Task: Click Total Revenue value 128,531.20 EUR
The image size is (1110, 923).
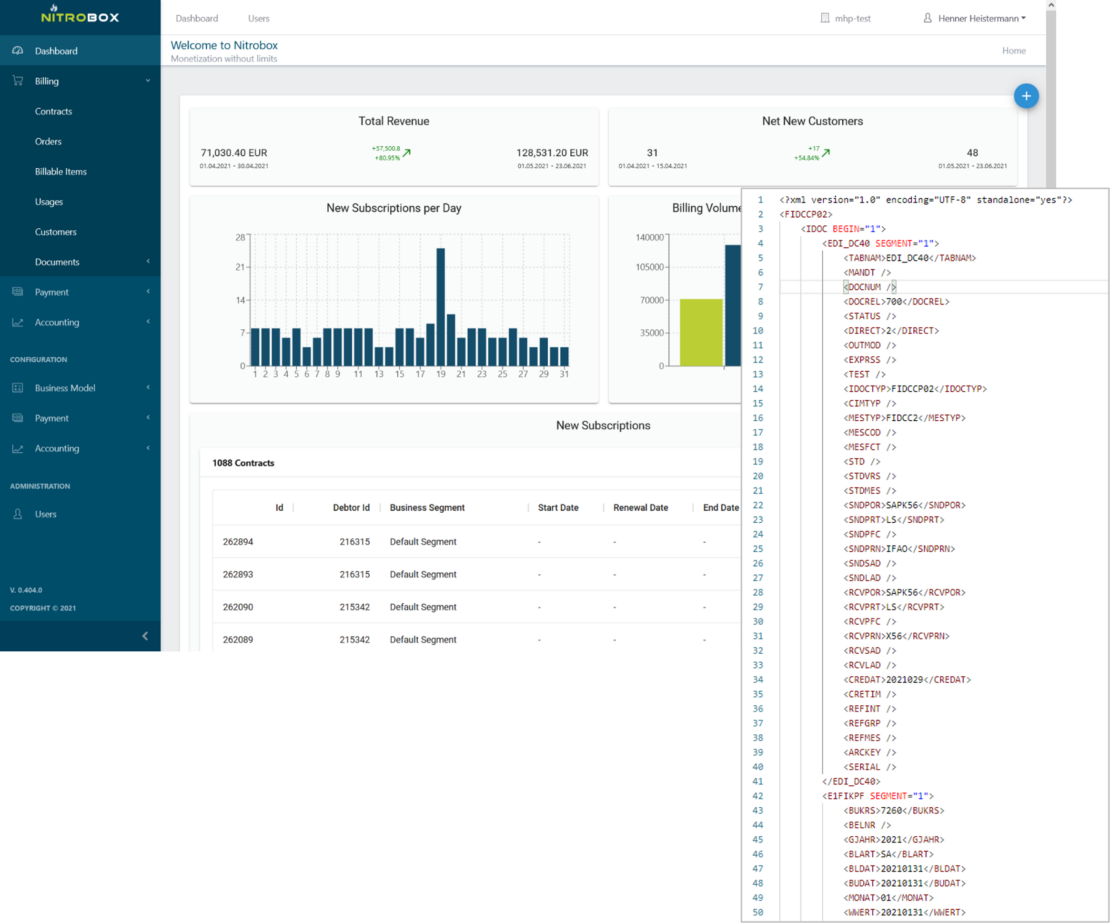Action: 552,153
